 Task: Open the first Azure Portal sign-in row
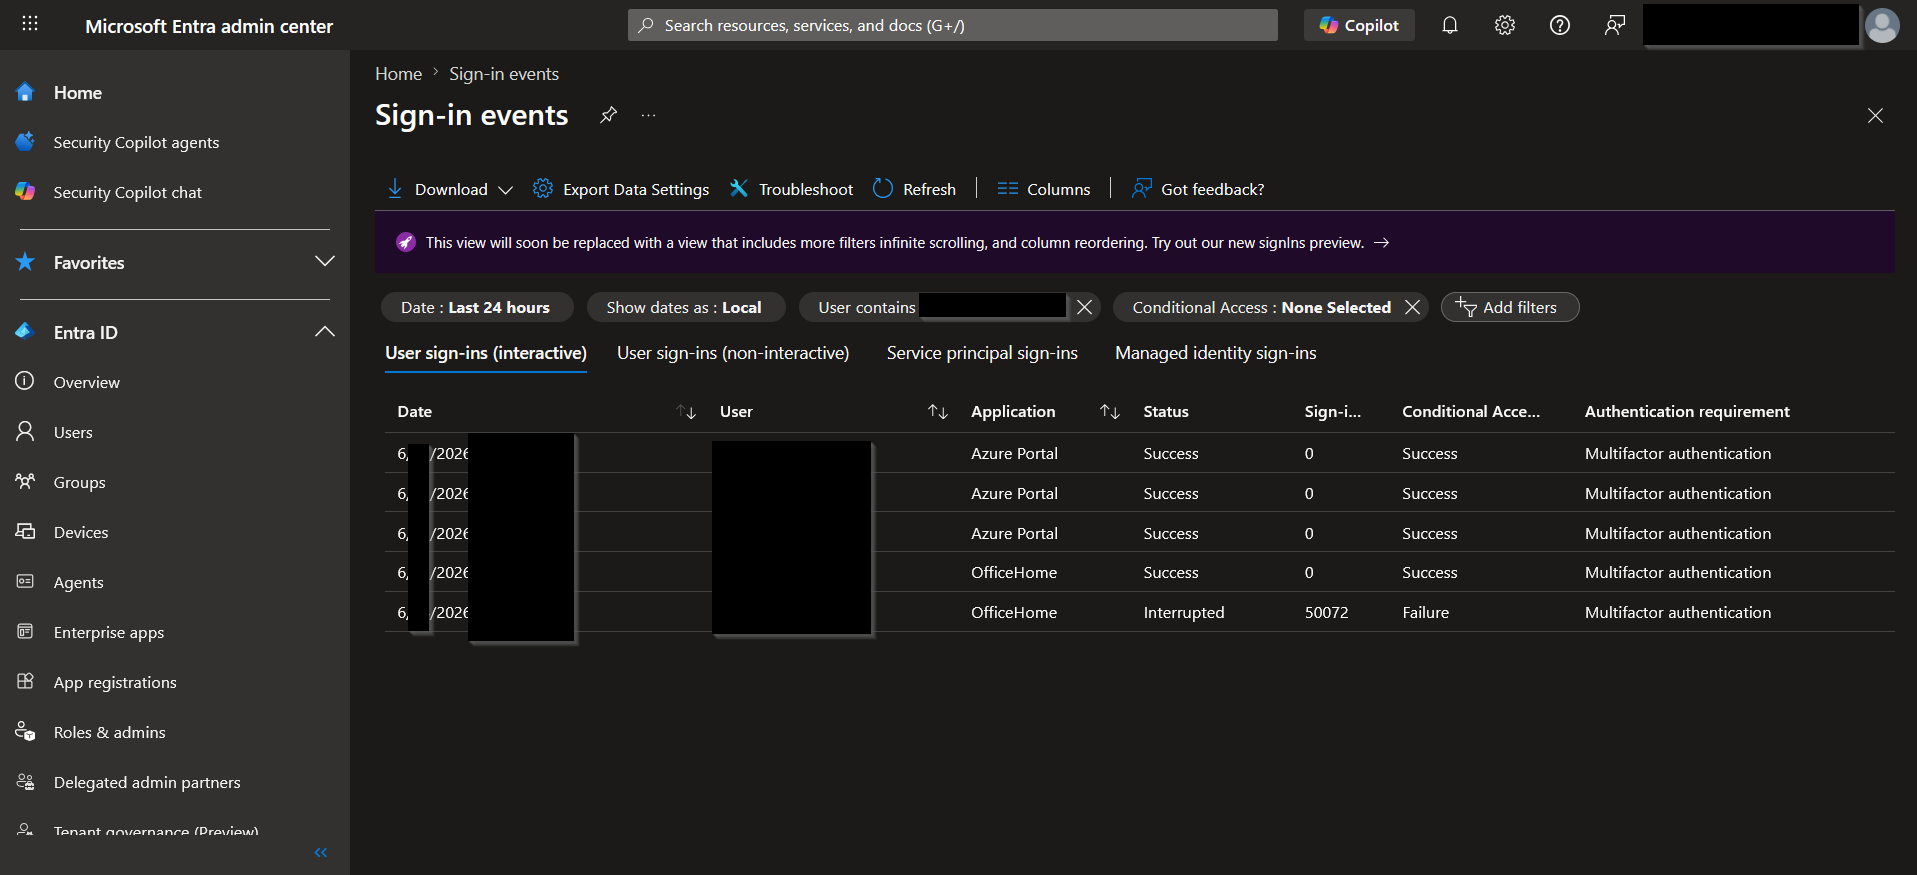[x=1140, y=453]
